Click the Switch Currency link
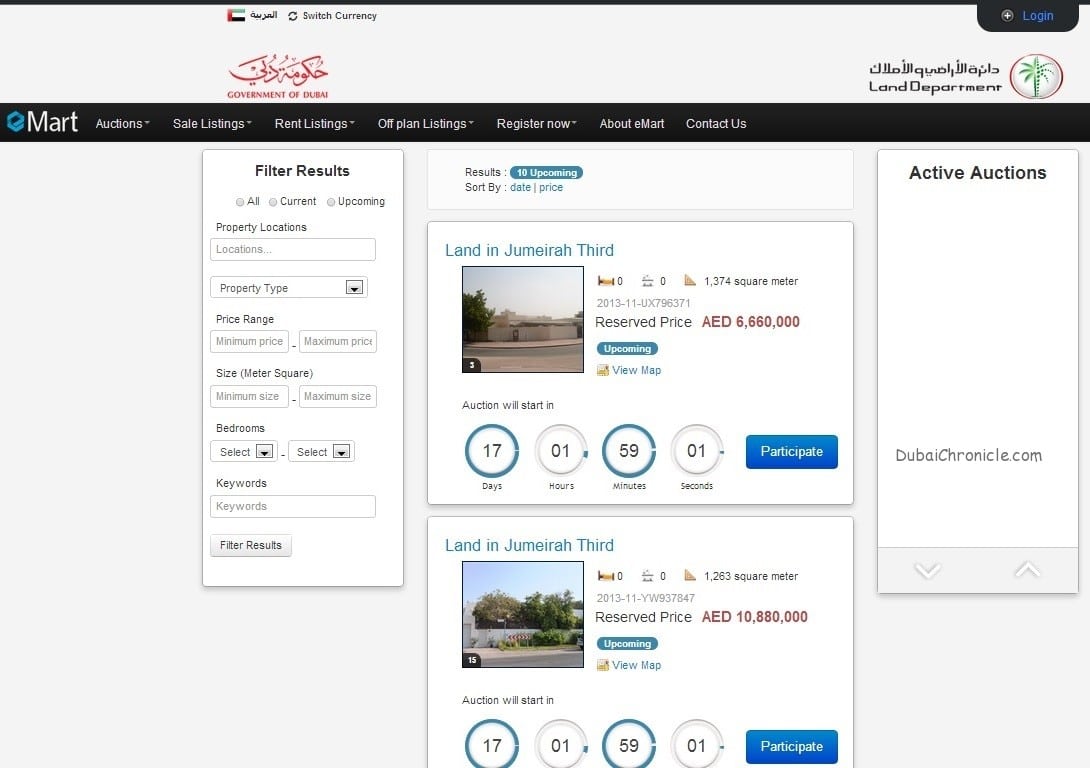Viewport: 1090px width, 768px height. (x=339, y=15)
